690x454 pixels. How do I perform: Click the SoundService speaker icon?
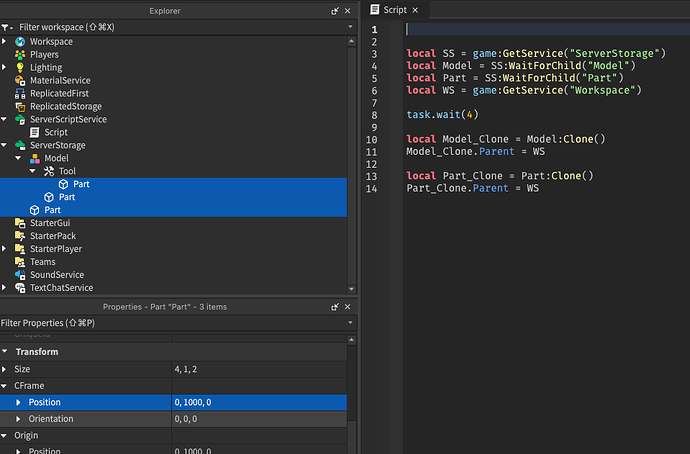pyautogui.click(x=20, y=275)
